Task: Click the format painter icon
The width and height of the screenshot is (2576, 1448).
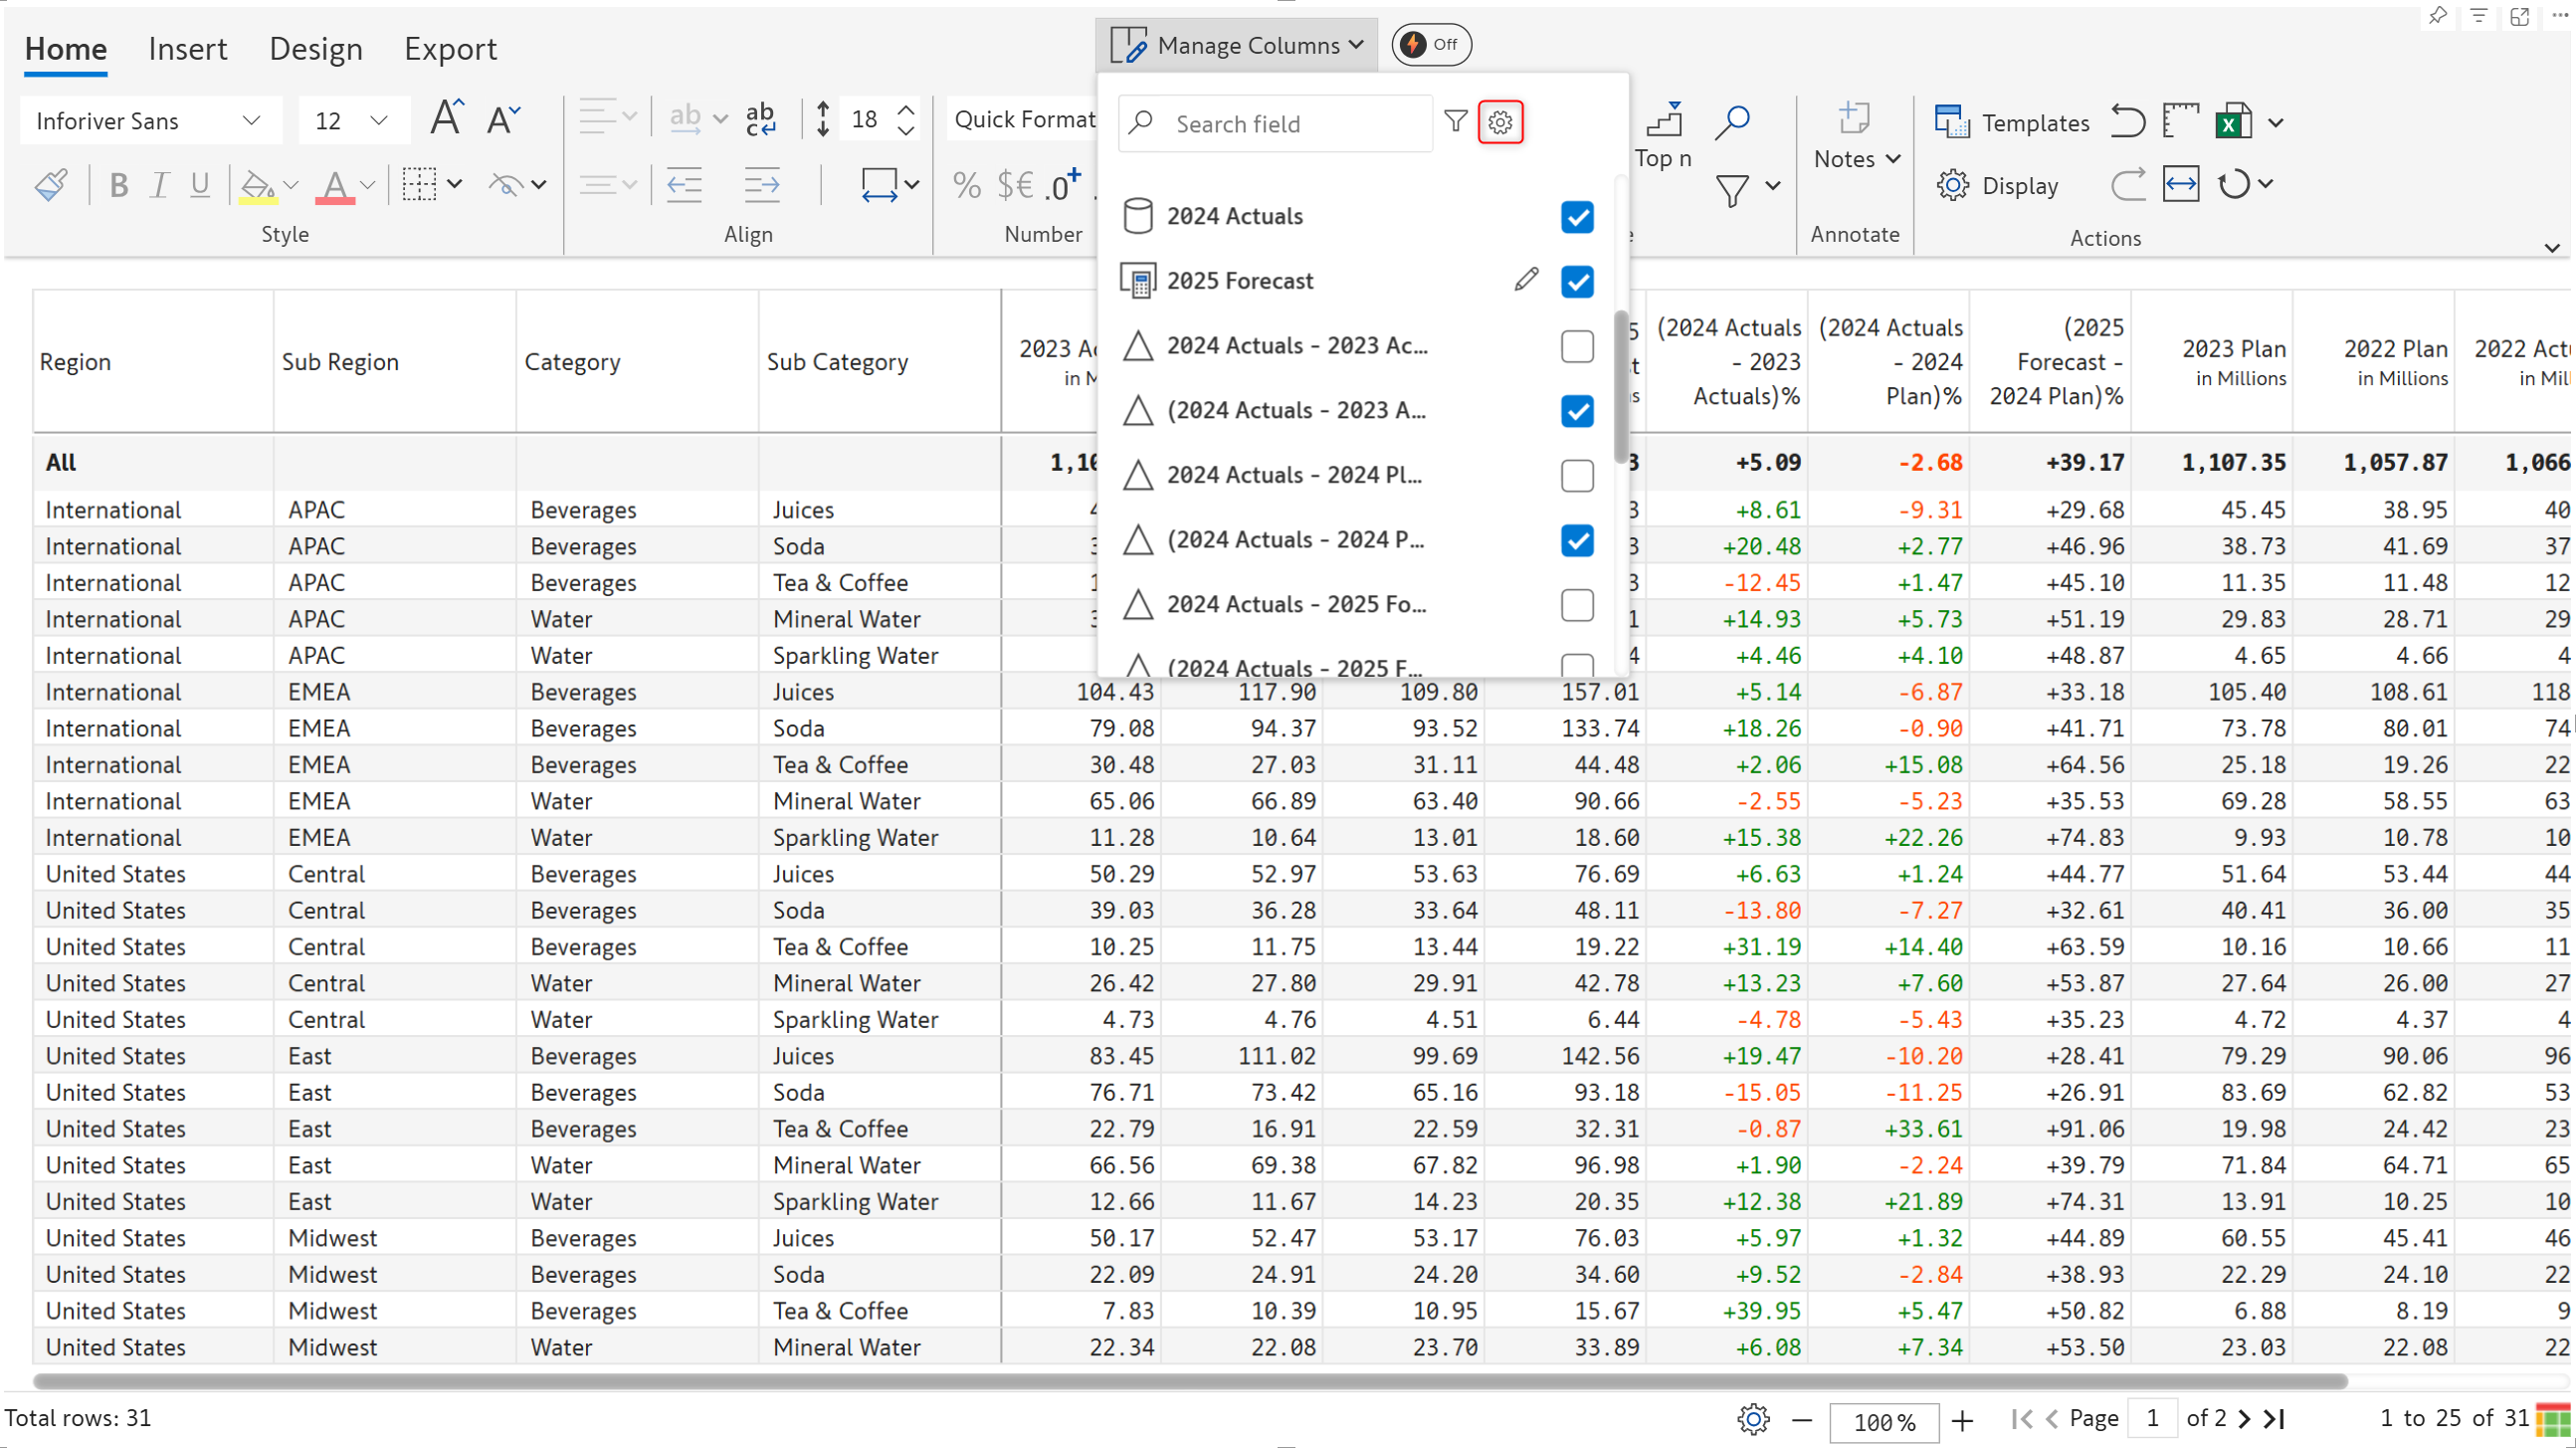Action: (51, 185)
